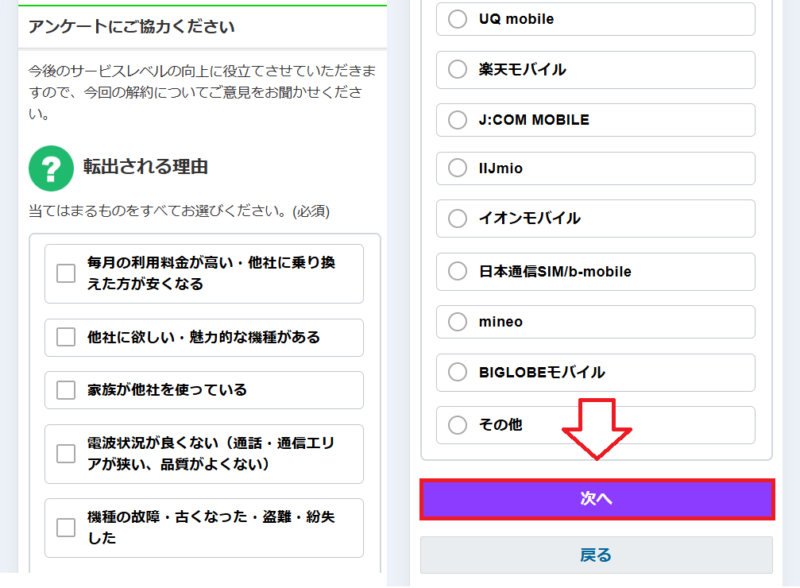The width and height of the screenshot is (800, 588).
Task: Pick the IIJmio radio button
Action: click(457, 168)
